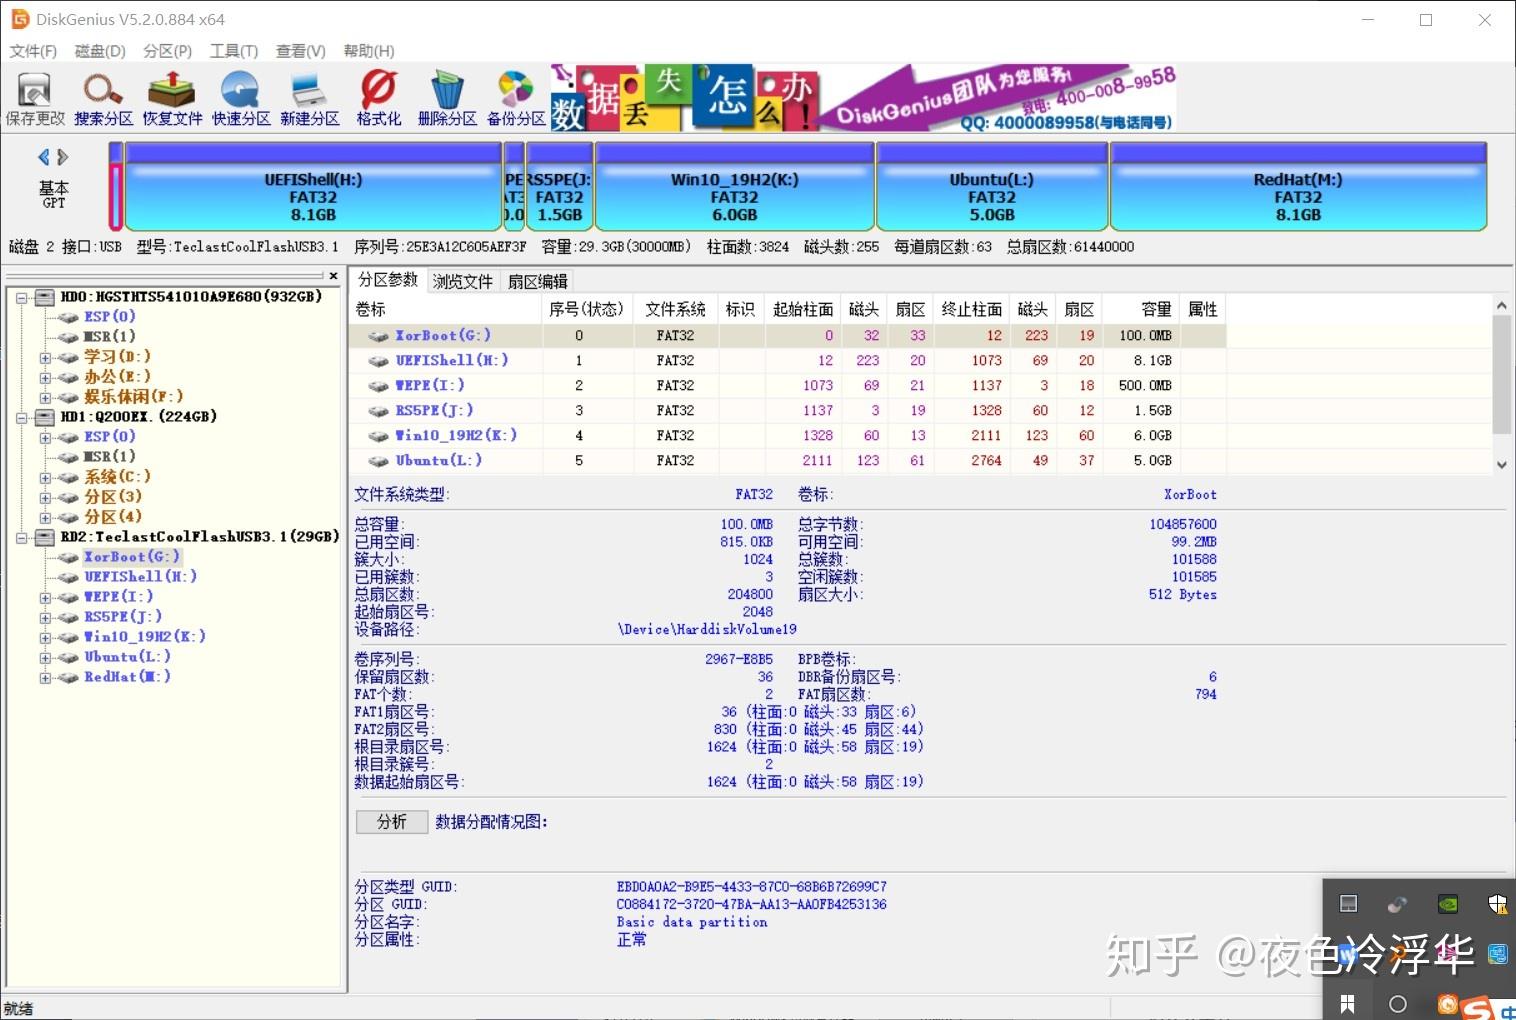The width and height of the screenshot is (1516, 1020).
Task: Click the 保存更改 (Save Changes) icon
Action: click(x=33, y=97)
